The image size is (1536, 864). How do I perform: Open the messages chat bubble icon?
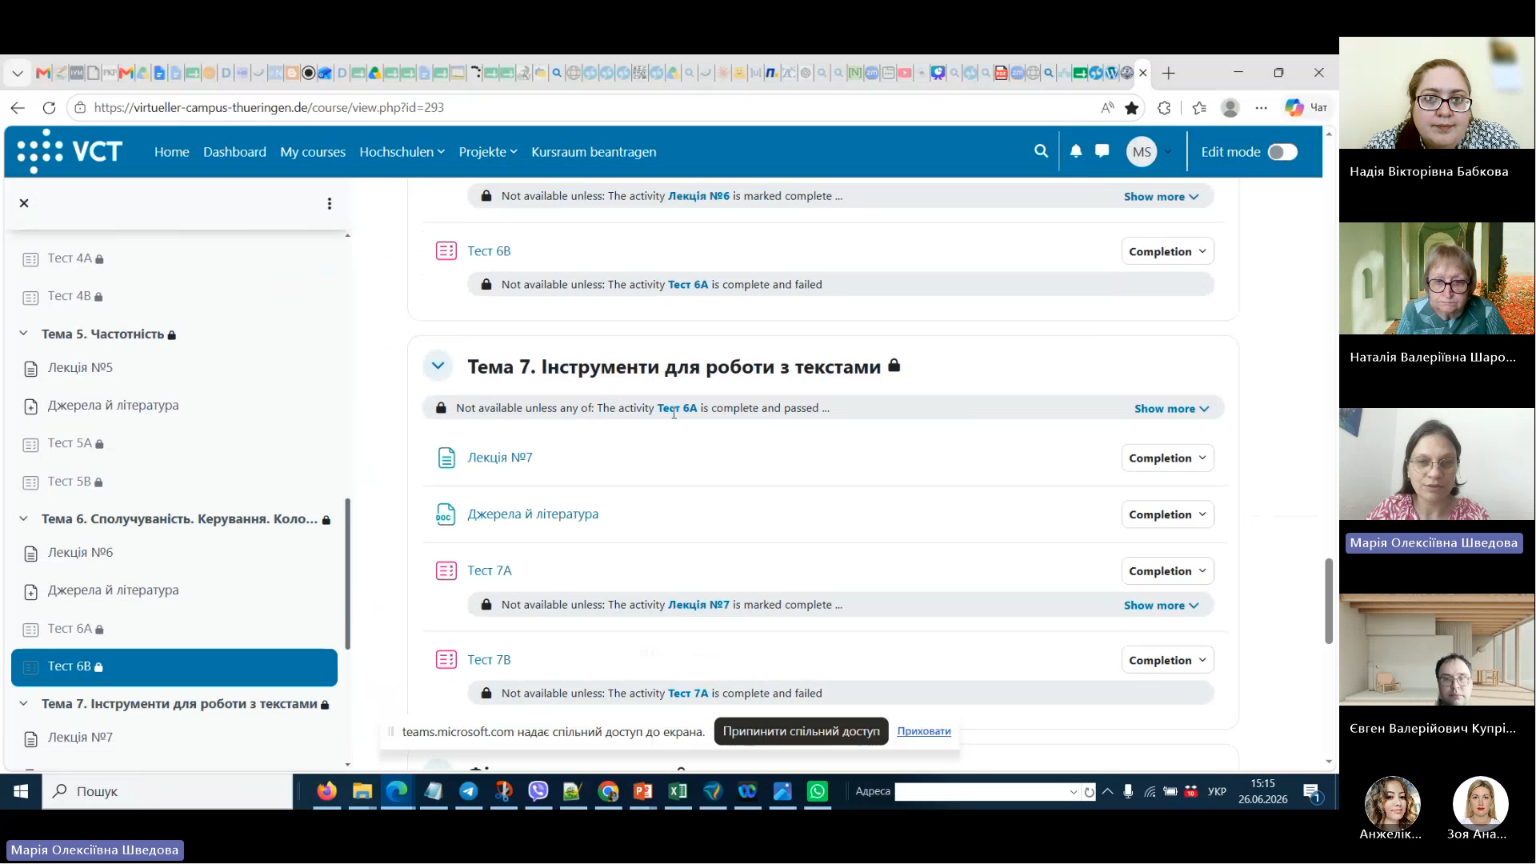pos(1102,151)
